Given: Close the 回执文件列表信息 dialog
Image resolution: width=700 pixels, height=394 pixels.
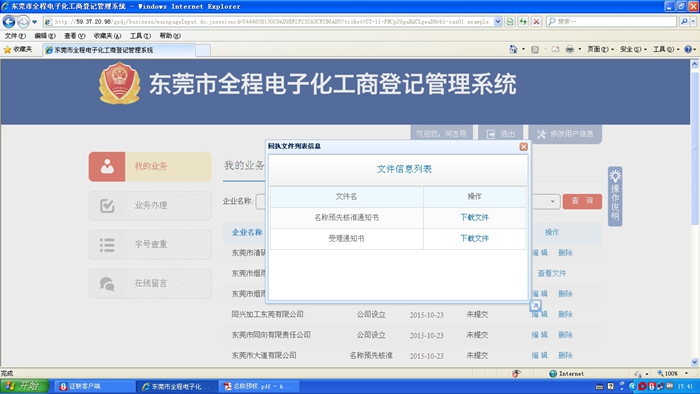Looking at the screenshot, I should pos(524,146).
